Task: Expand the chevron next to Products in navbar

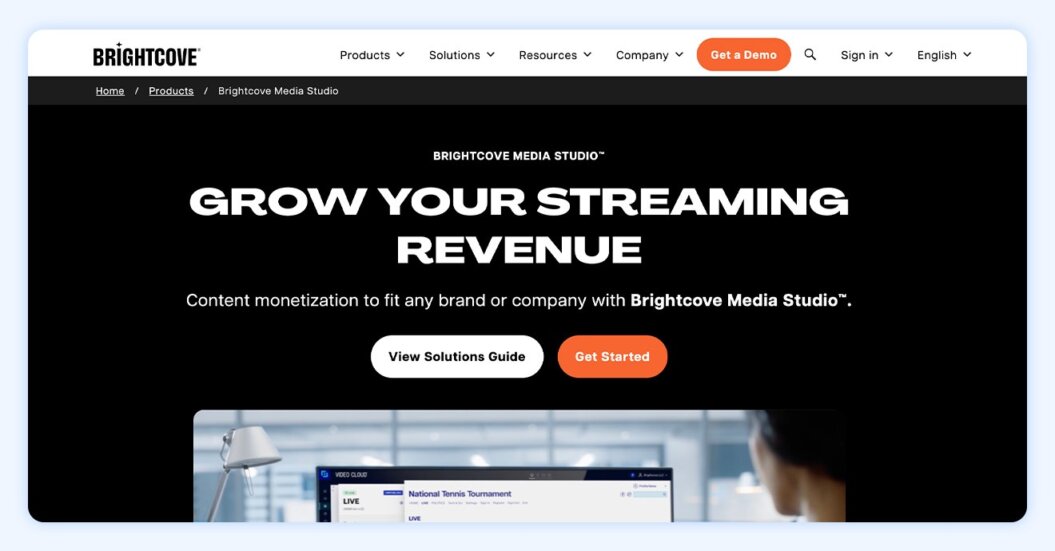Action: pyautogui.click(x=400, y=54)
